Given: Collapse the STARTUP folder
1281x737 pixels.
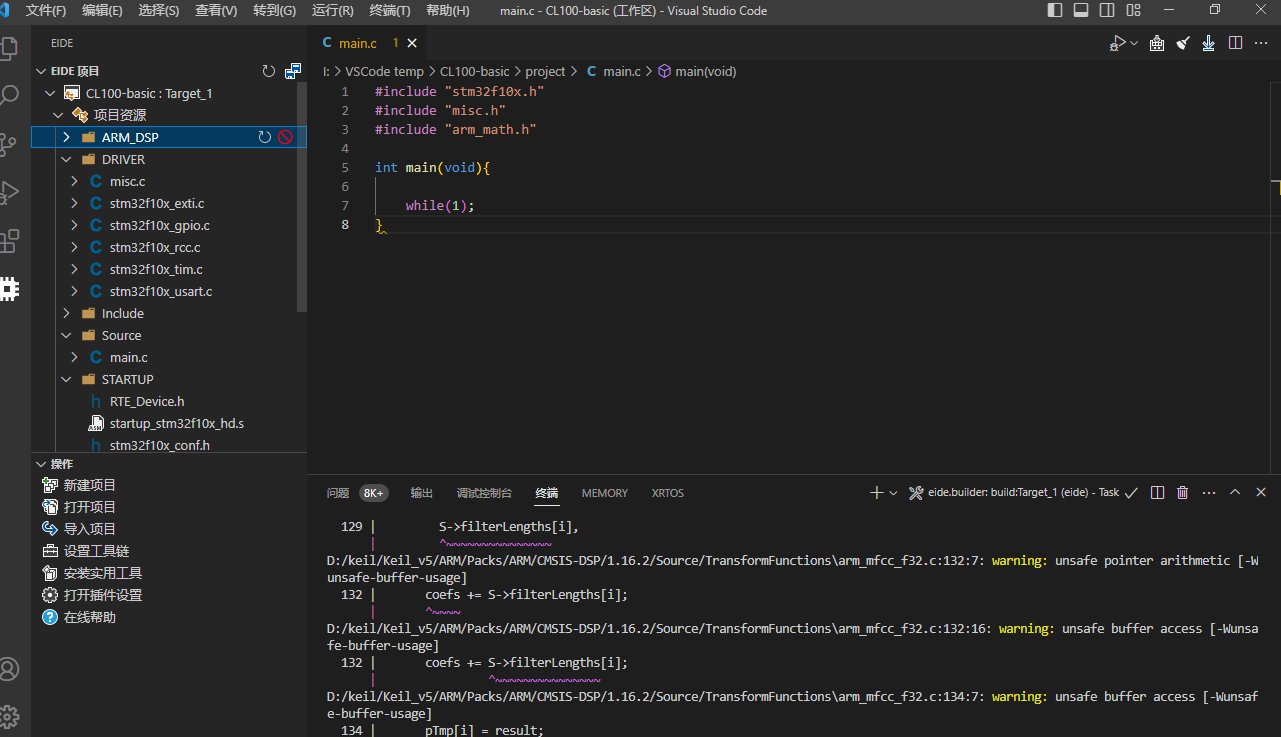Looking at the screenshot, I should click(66, 379).
